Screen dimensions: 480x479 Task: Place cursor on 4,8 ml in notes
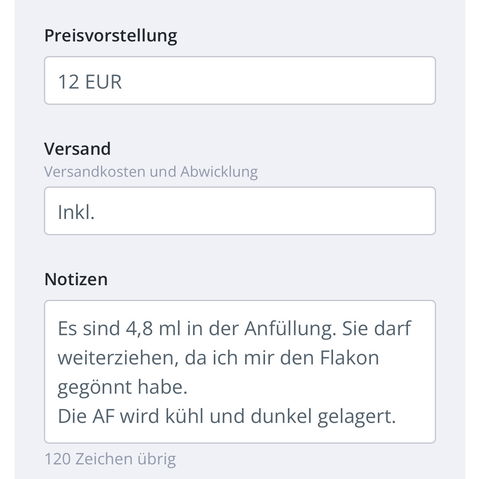pos(153,328)
